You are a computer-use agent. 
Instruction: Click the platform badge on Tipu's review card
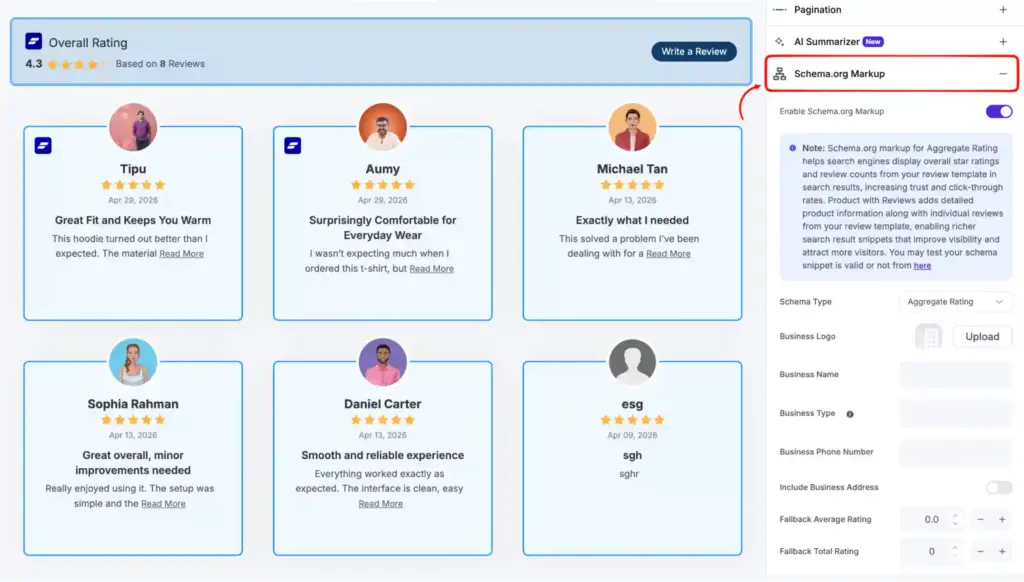point(43,145)
